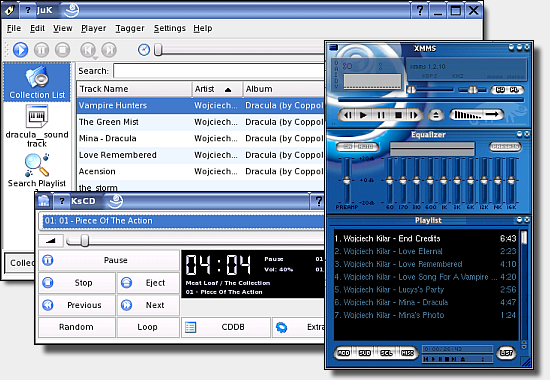Click the Album column header in JuK
The image size is (550, 380).
tap(284, 89)
